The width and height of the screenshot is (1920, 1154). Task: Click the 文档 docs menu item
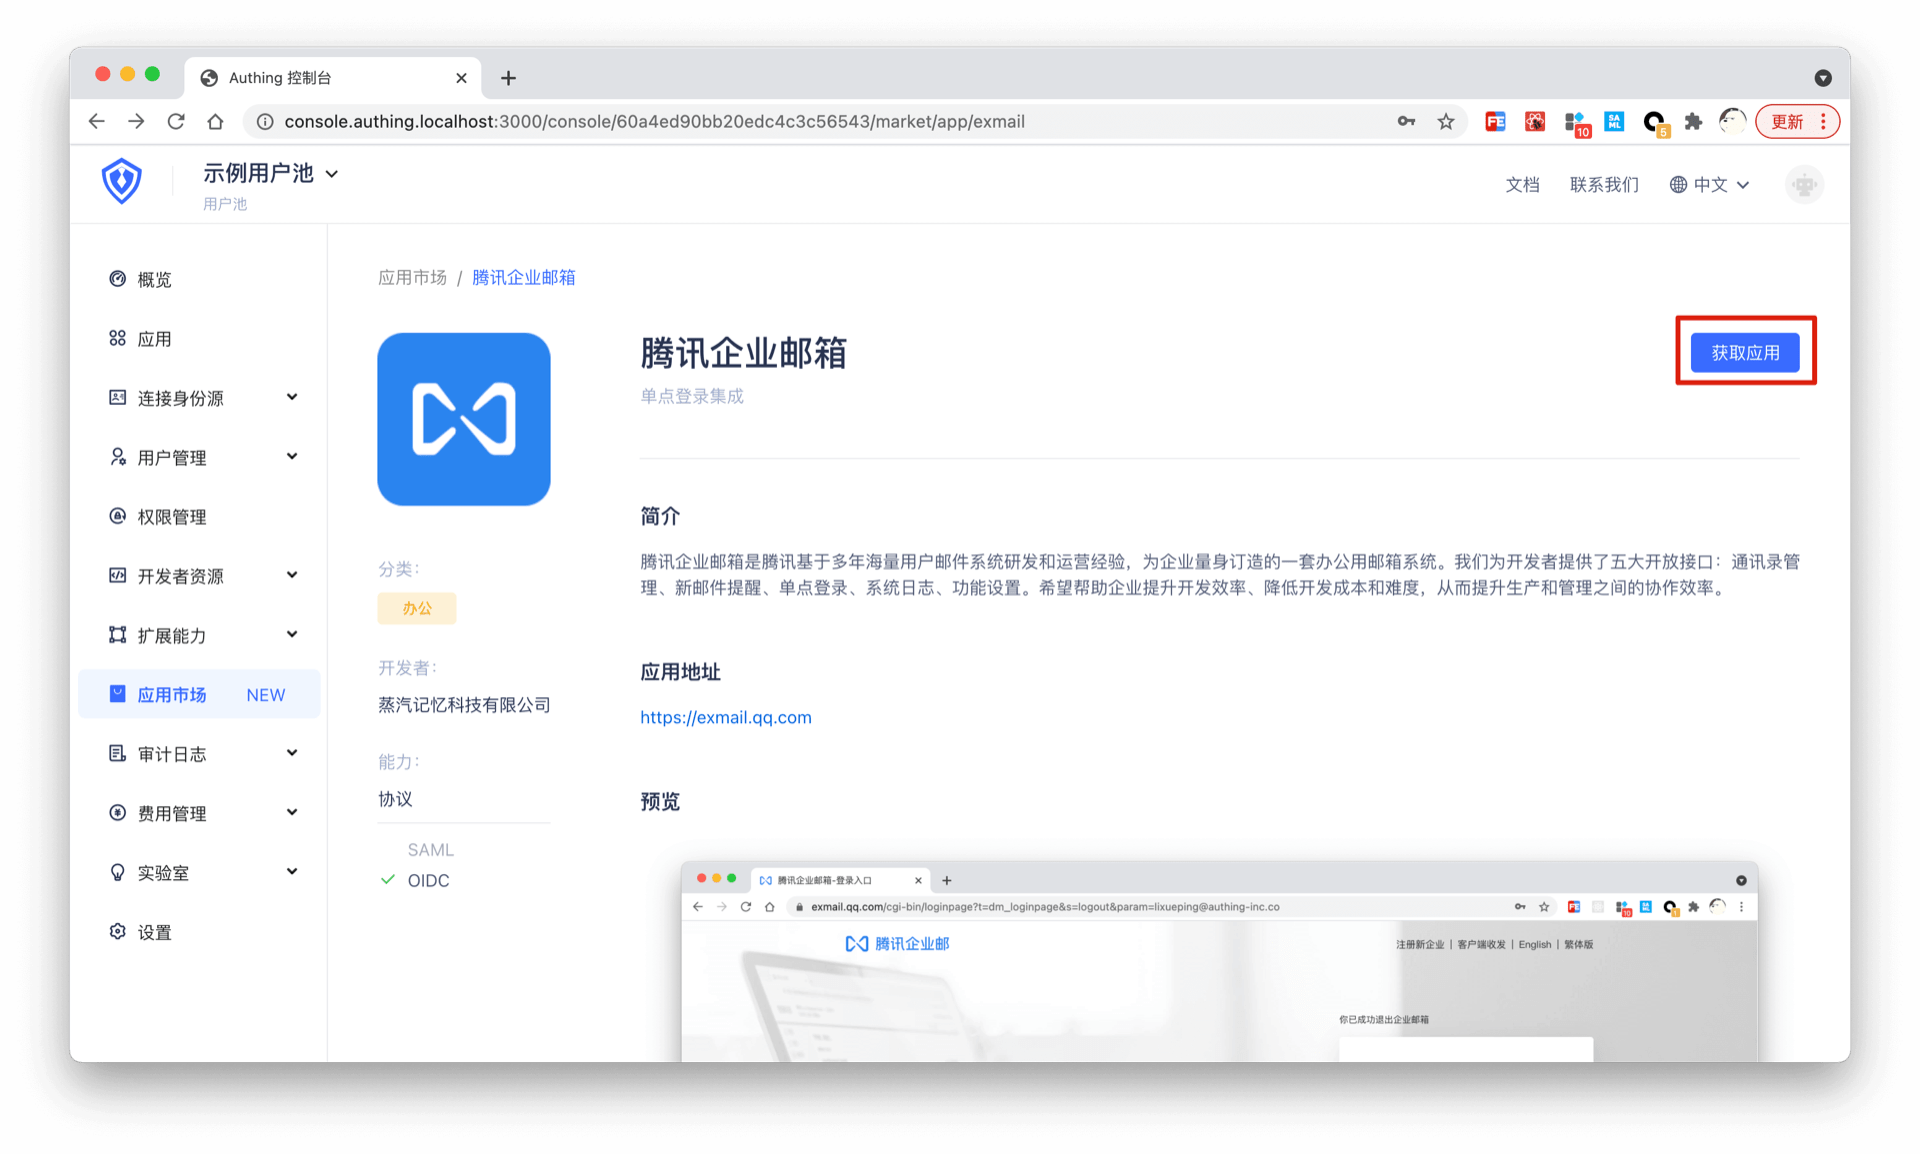point(1522,185)
